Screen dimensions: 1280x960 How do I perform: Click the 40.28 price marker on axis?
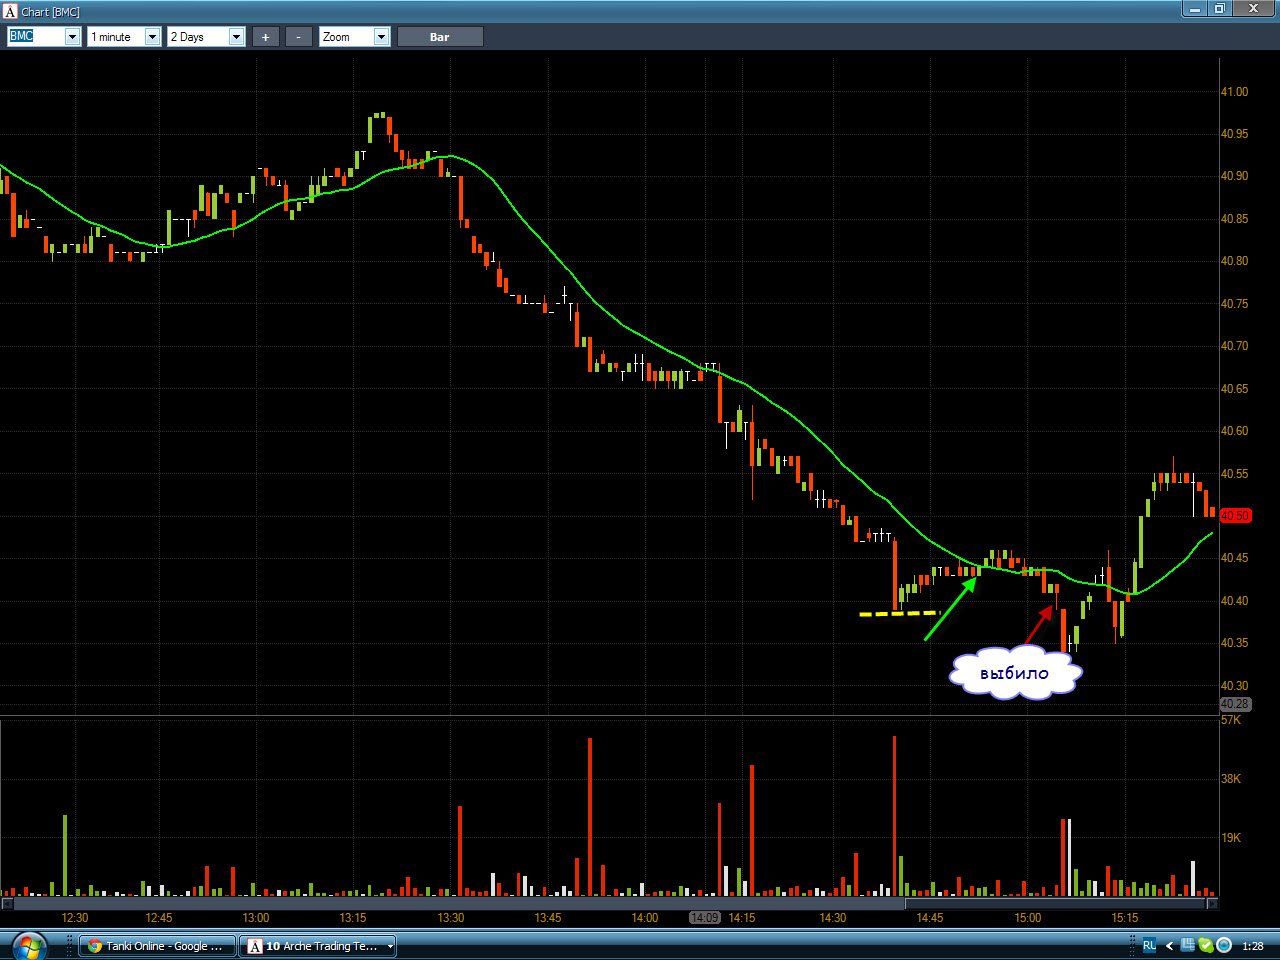1235,704
